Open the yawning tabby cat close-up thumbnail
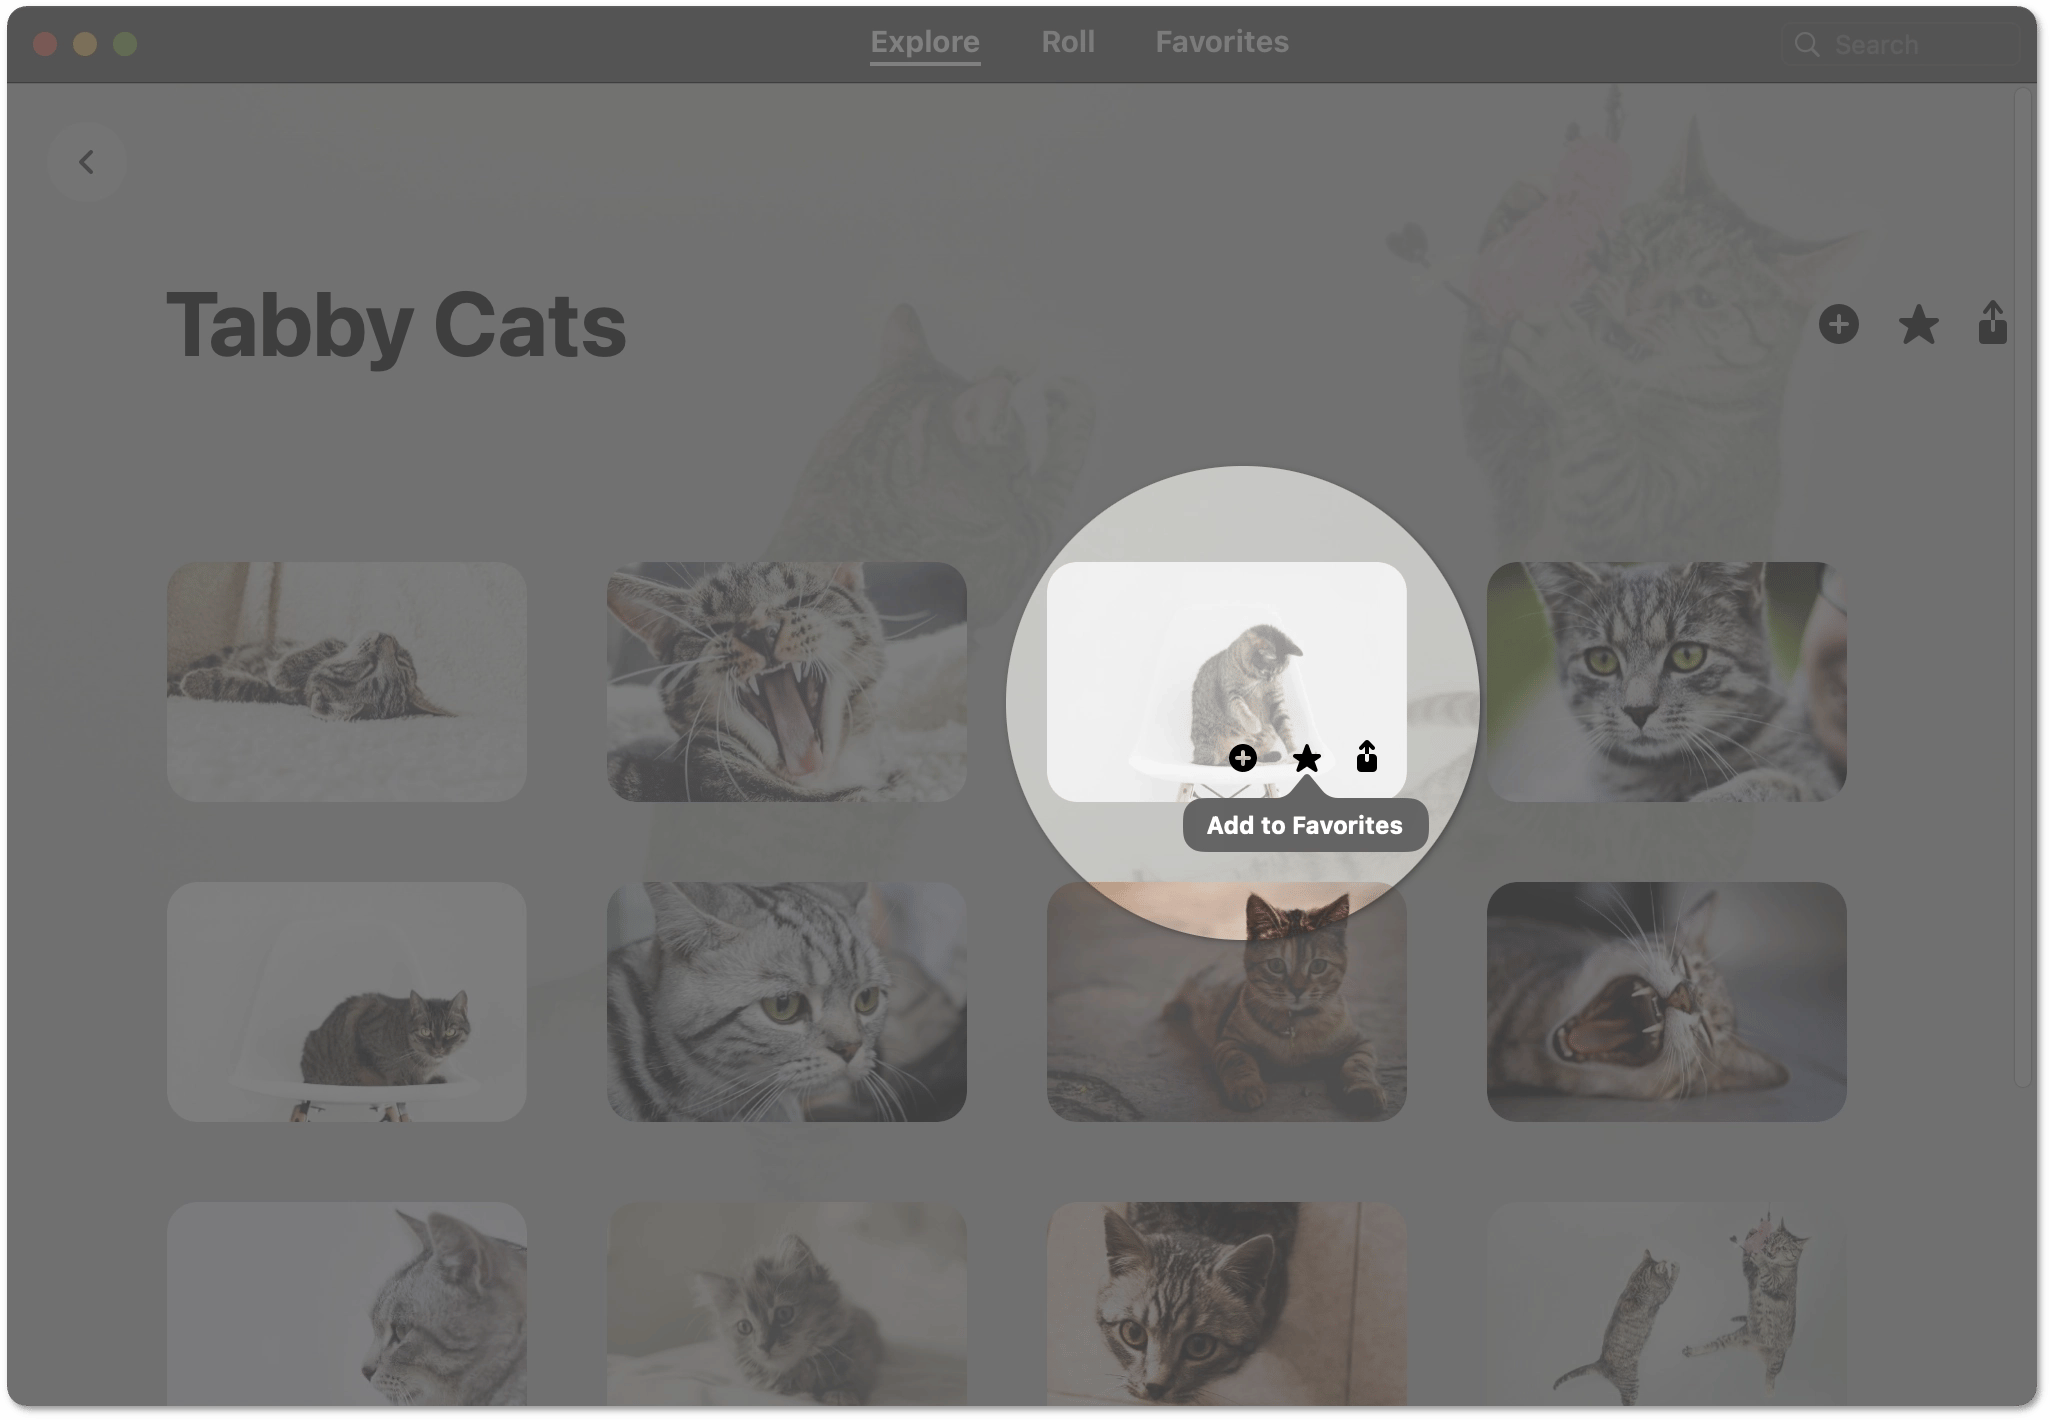 coord(786,681)
